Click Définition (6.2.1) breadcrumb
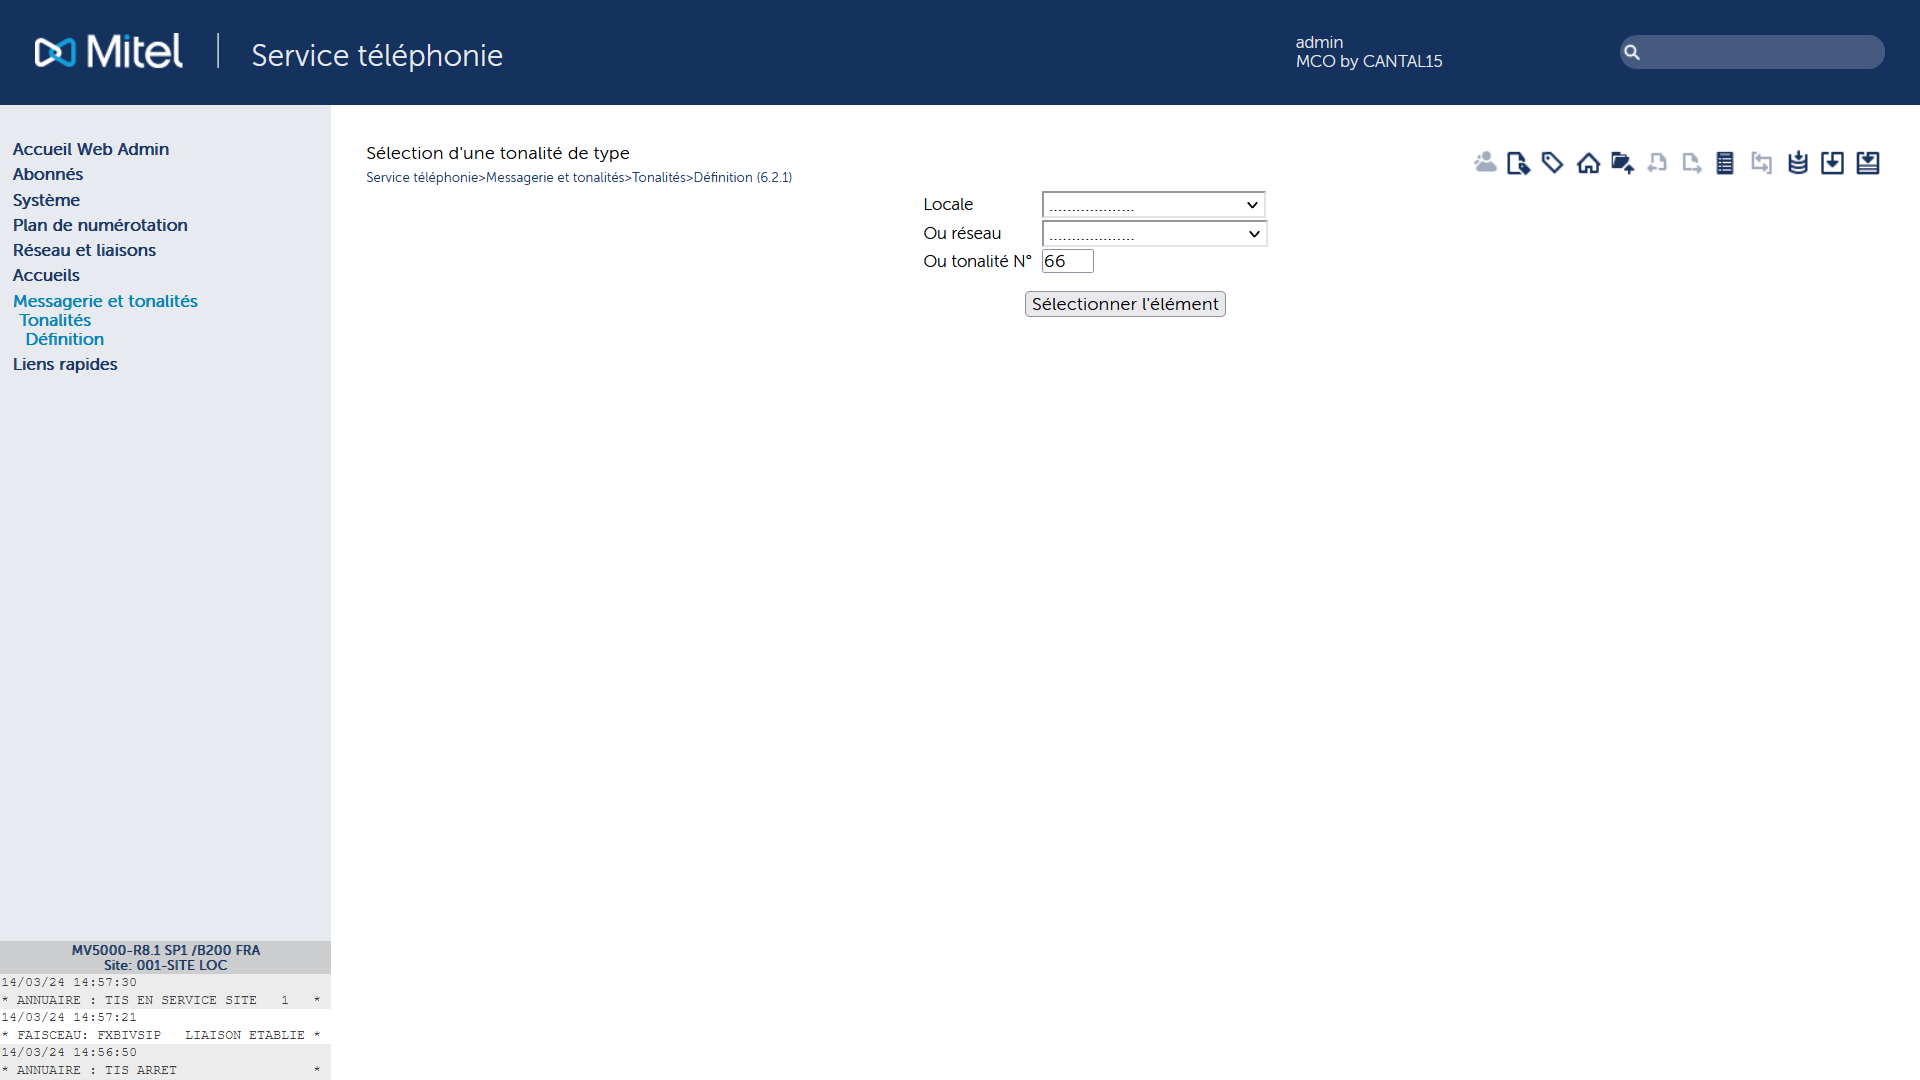 coord(743,177)
